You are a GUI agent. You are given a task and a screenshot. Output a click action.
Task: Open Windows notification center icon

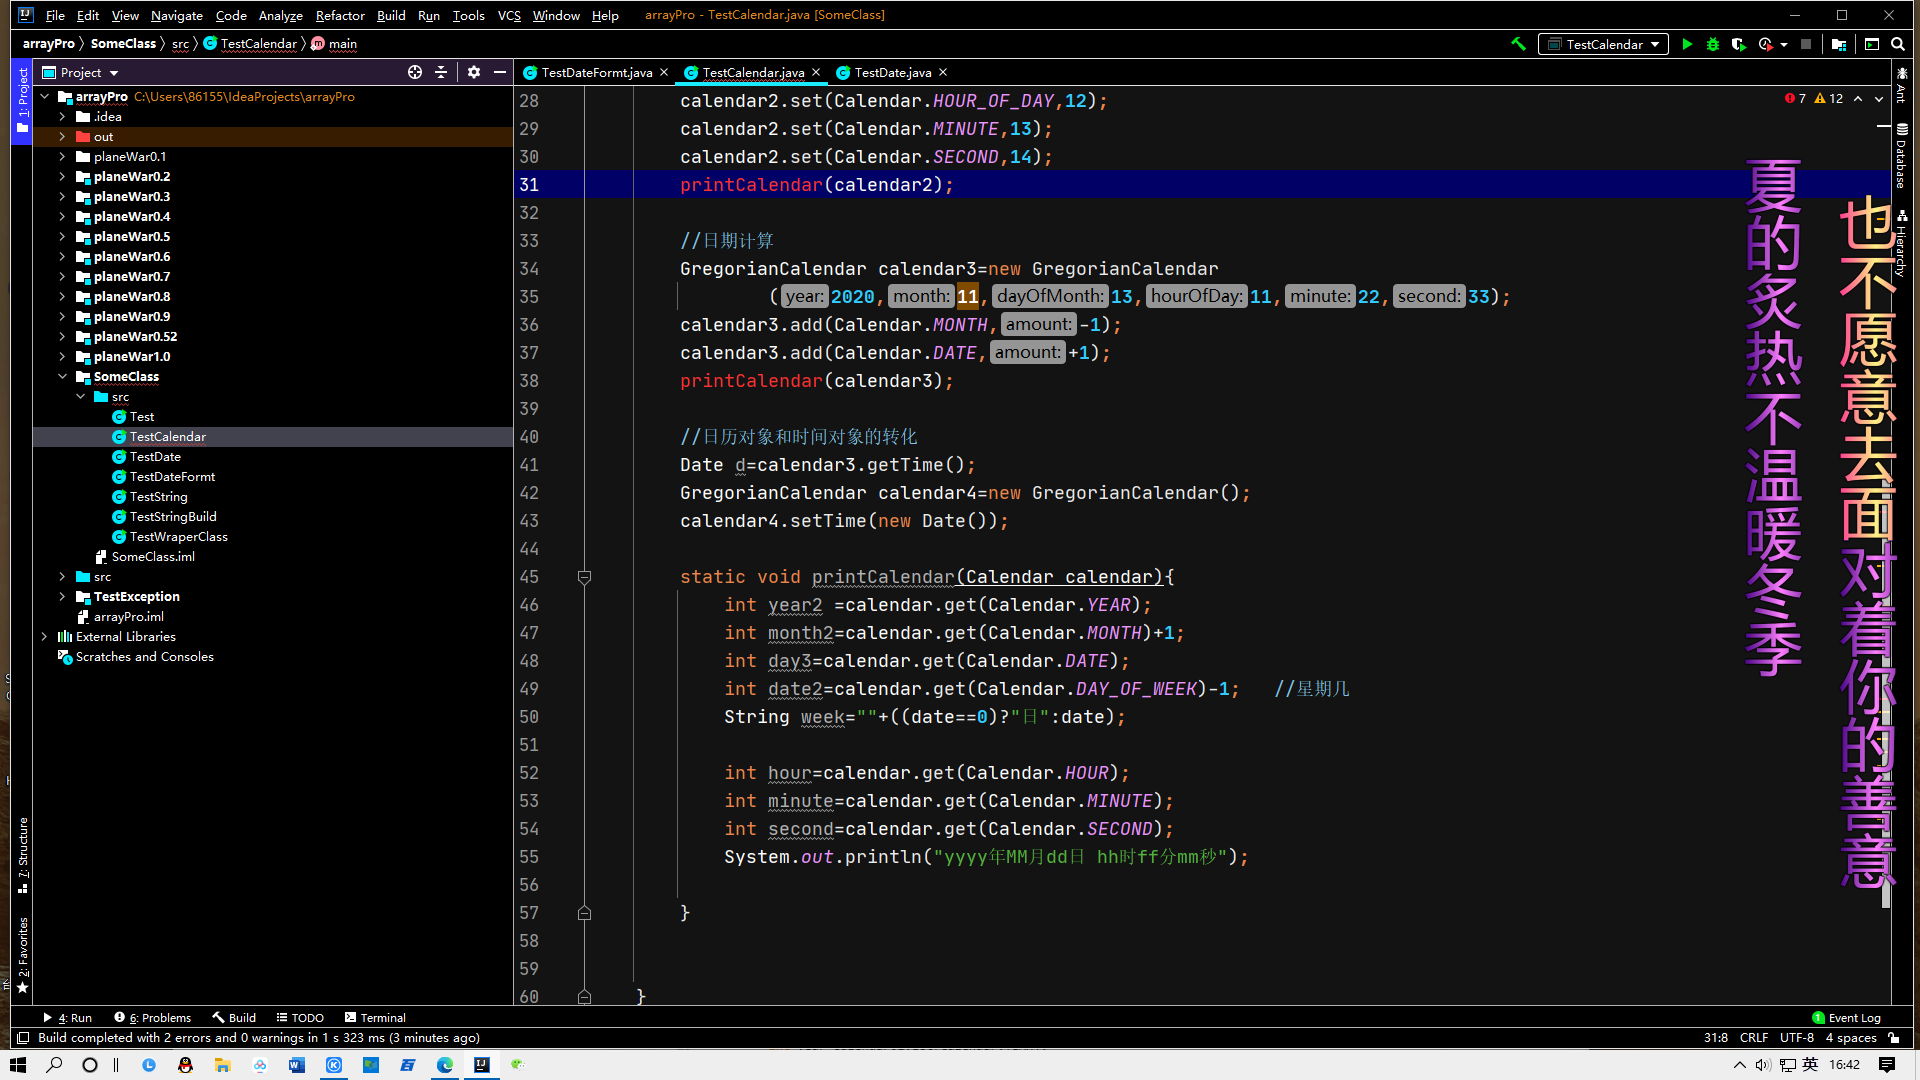click(1887, 1065)
